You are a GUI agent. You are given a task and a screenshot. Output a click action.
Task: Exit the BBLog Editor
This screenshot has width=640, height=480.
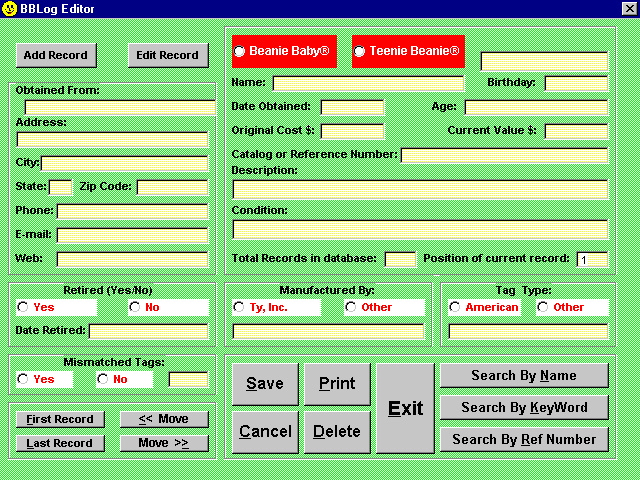click(405, 408)
